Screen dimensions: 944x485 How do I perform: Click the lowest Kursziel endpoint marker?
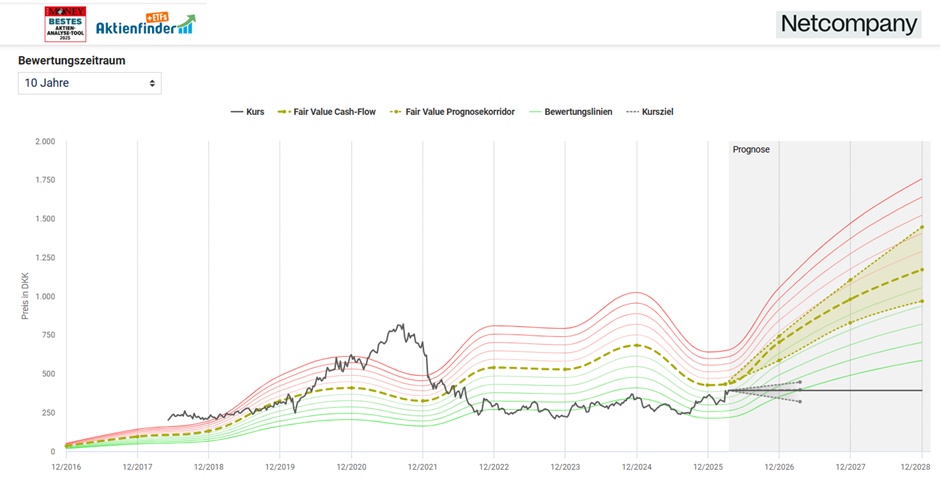click(x=799, y=401)
